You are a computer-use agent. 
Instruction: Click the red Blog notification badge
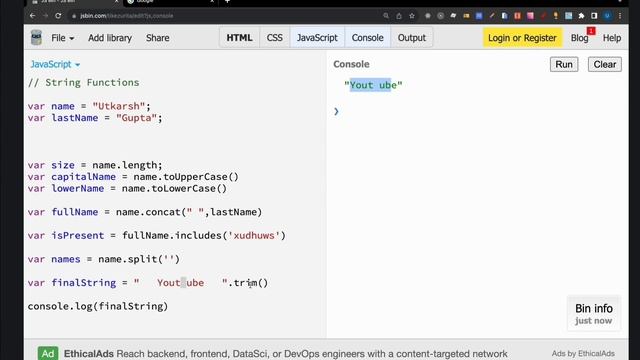click(x=591, y=31)
